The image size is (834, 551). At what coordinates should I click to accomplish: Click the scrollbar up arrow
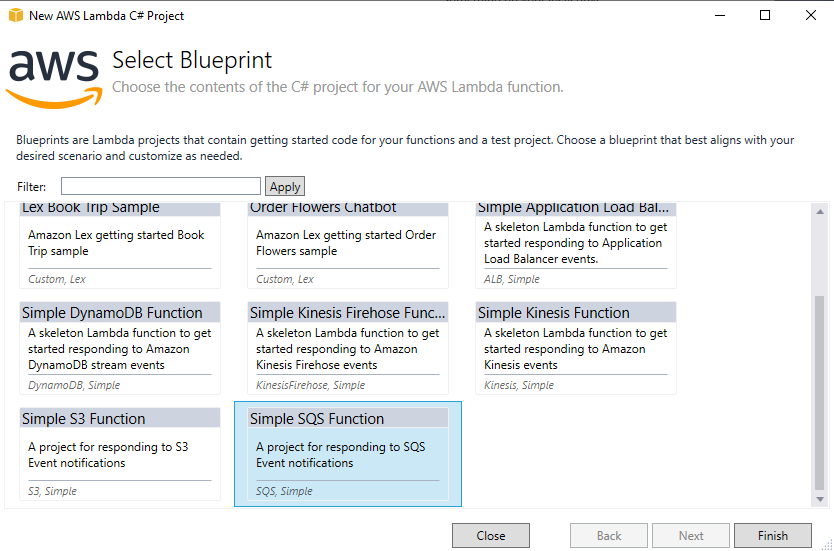tap(820, 212)
